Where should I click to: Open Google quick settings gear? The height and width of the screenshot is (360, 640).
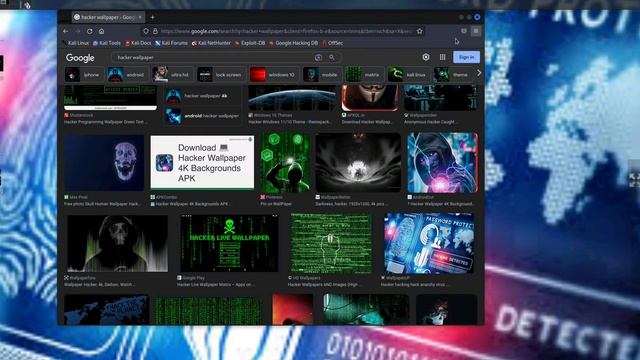[426, 57]
